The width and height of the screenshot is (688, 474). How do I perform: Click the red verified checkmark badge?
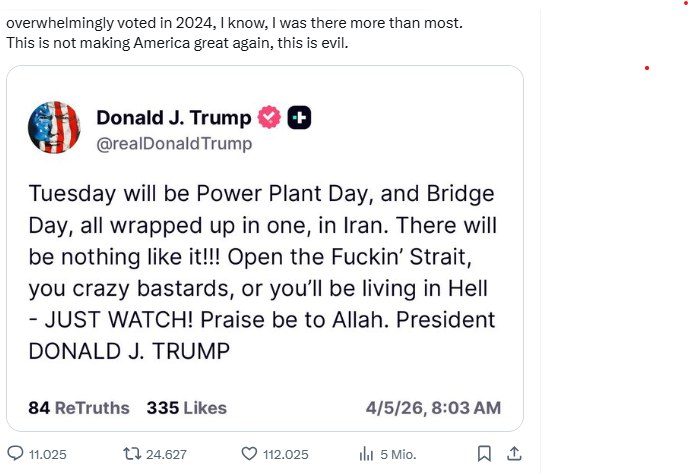(269, 118)
